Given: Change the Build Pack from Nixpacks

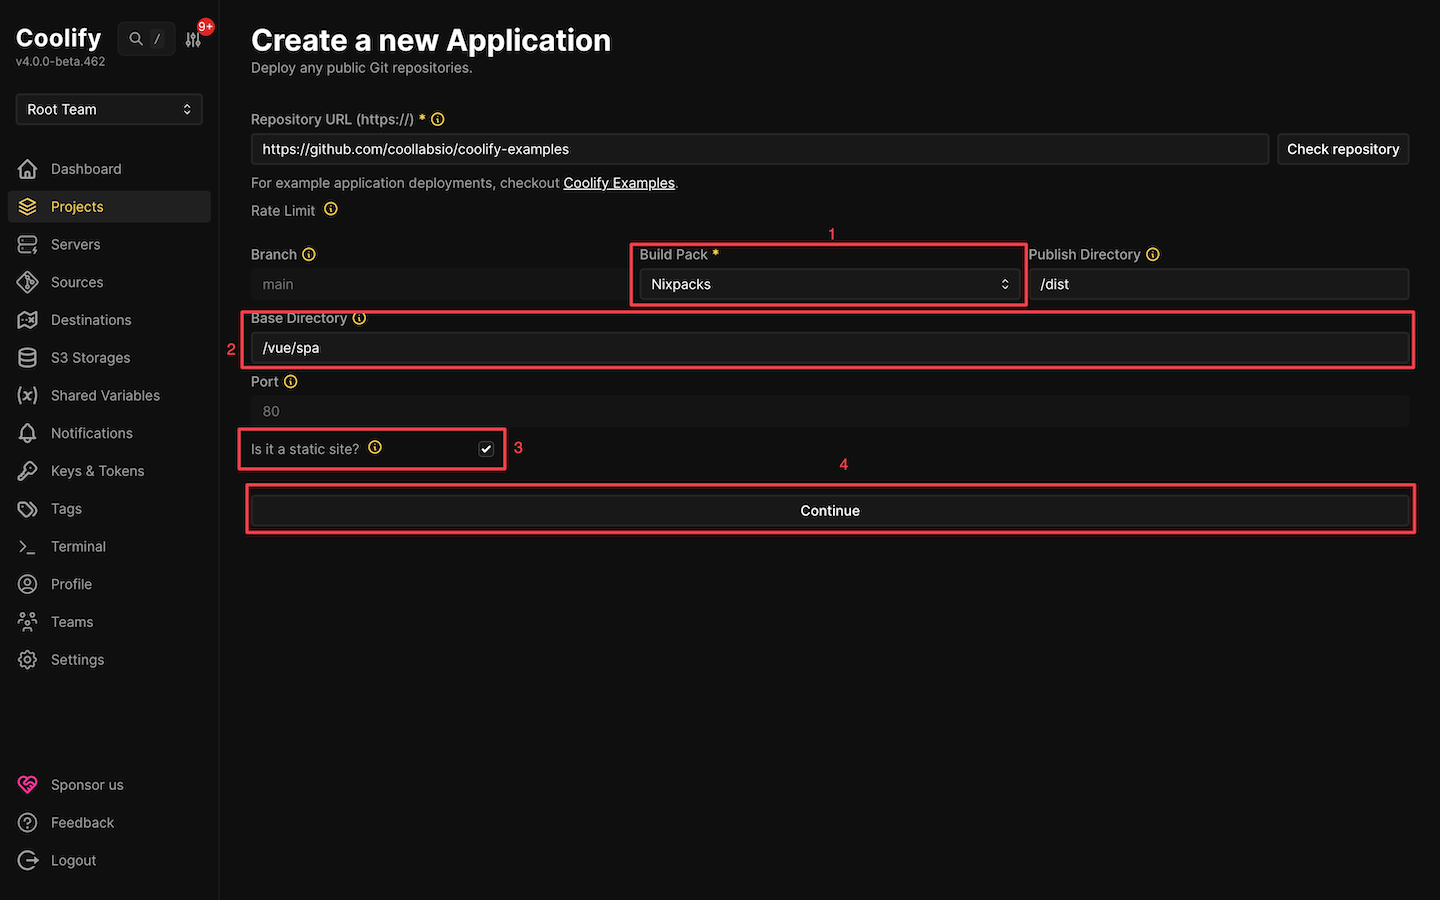Looking at the screenshot, I should [828, 284].
